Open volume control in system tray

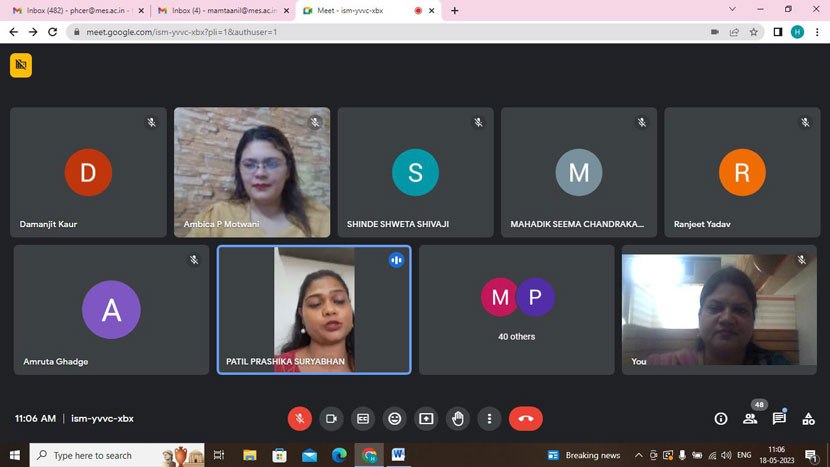coord(726,455)
